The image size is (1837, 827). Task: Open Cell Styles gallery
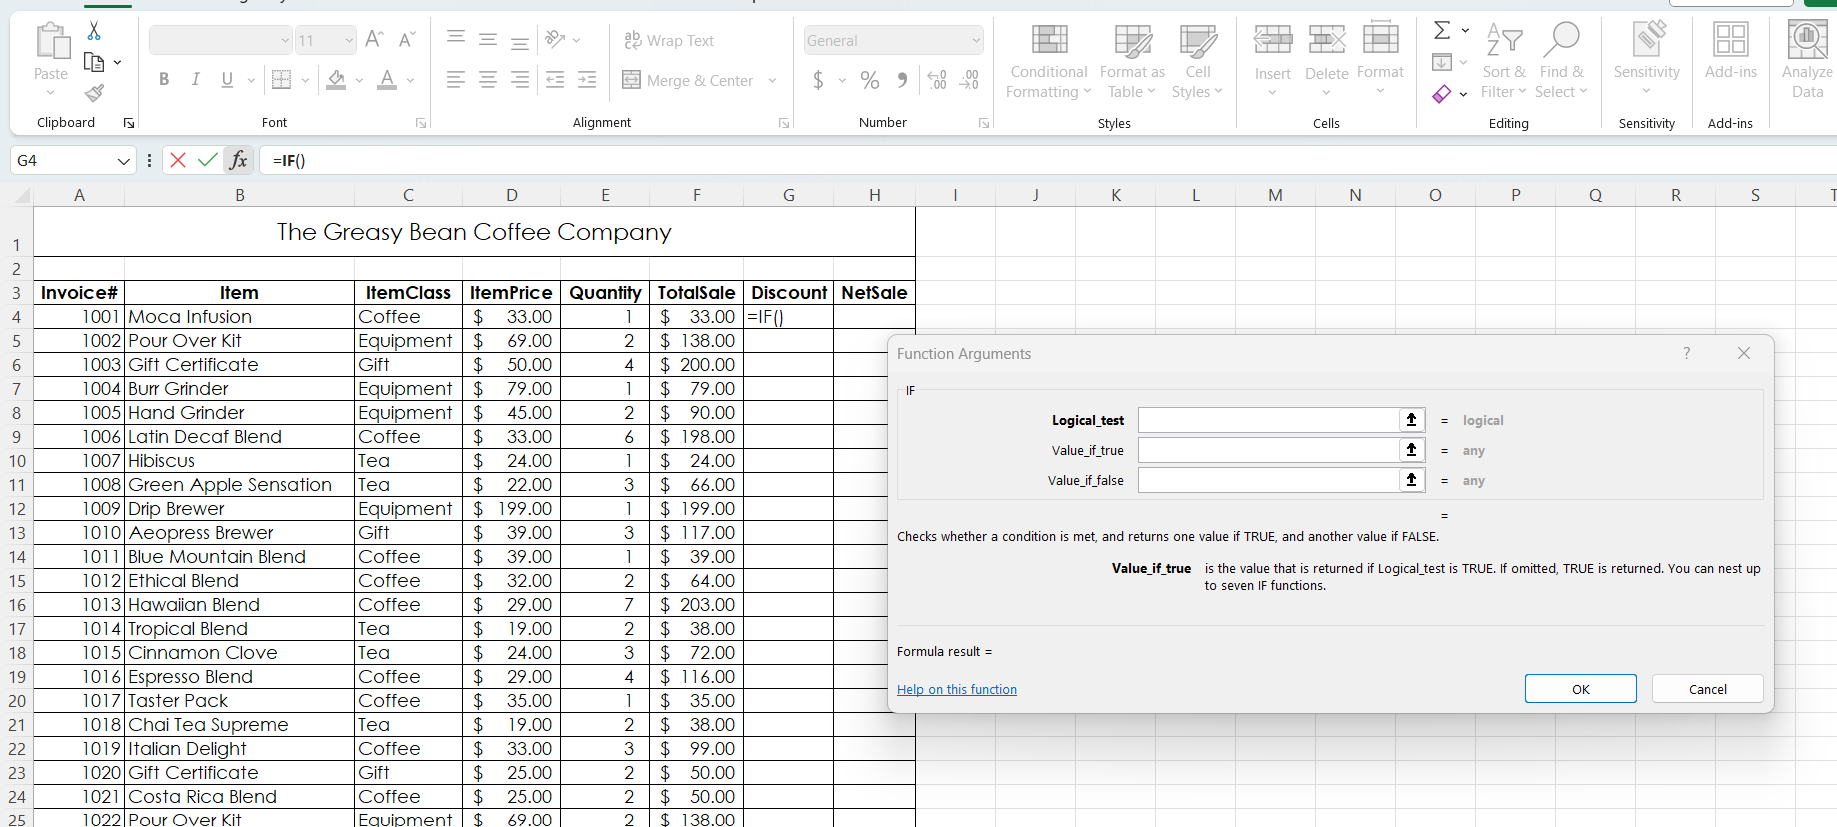pyautogui.click(x=1198, y=60)
